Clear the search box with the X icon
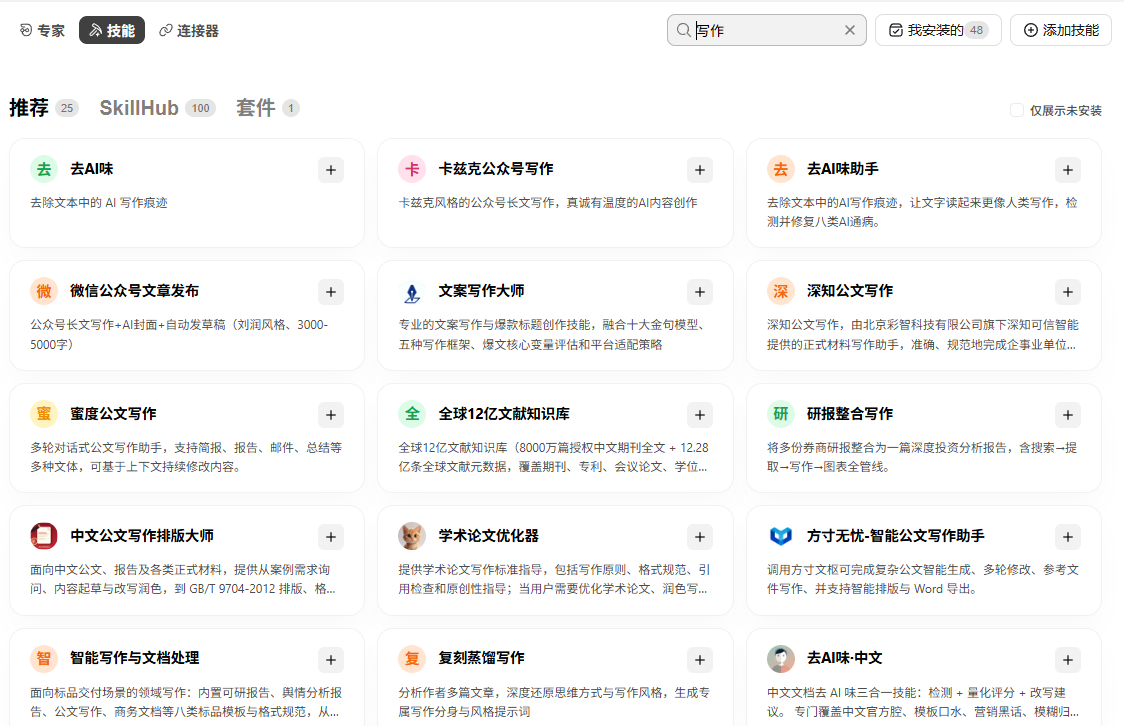 pos(849,30)
